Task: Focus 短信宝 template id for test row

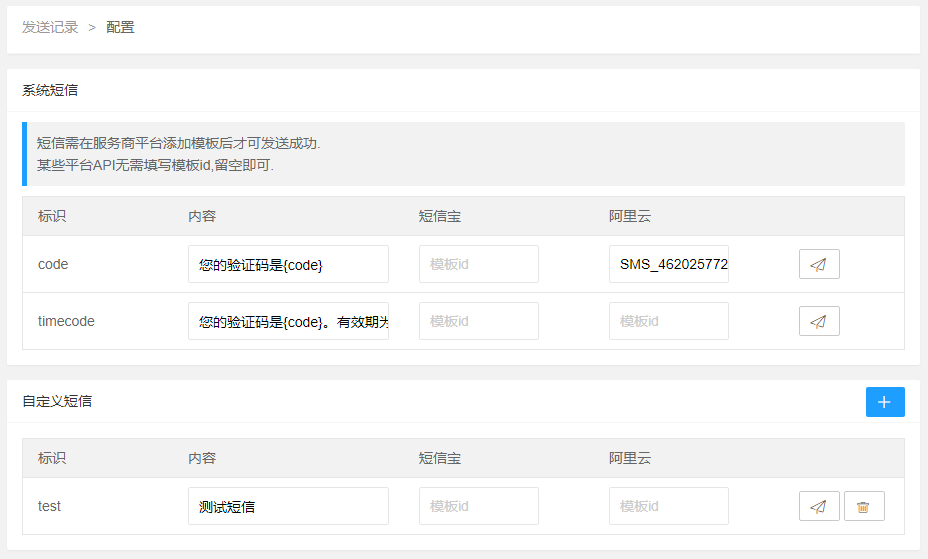Action: pyautogui.click(x=479, y=506)
